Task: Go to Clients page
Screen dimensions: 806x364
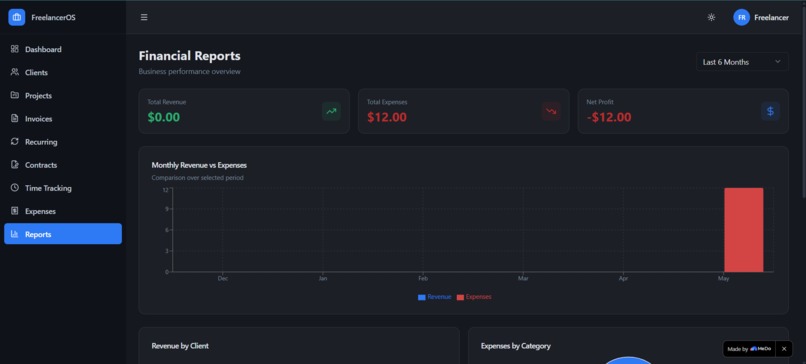Action: pyautogui.click(x=63, y=72)
